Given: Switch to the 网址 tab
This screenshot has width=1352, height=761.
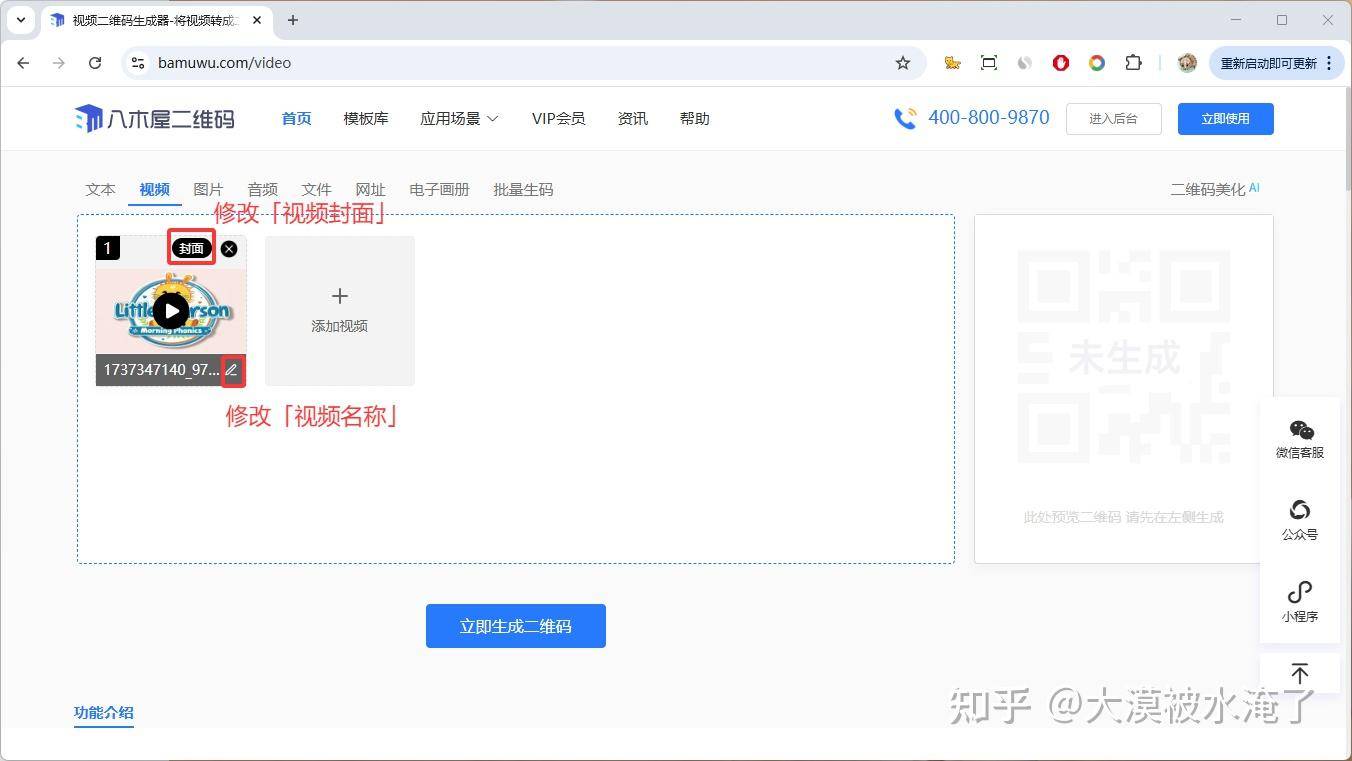Looking at the screenshot, I should coord(370,189).
